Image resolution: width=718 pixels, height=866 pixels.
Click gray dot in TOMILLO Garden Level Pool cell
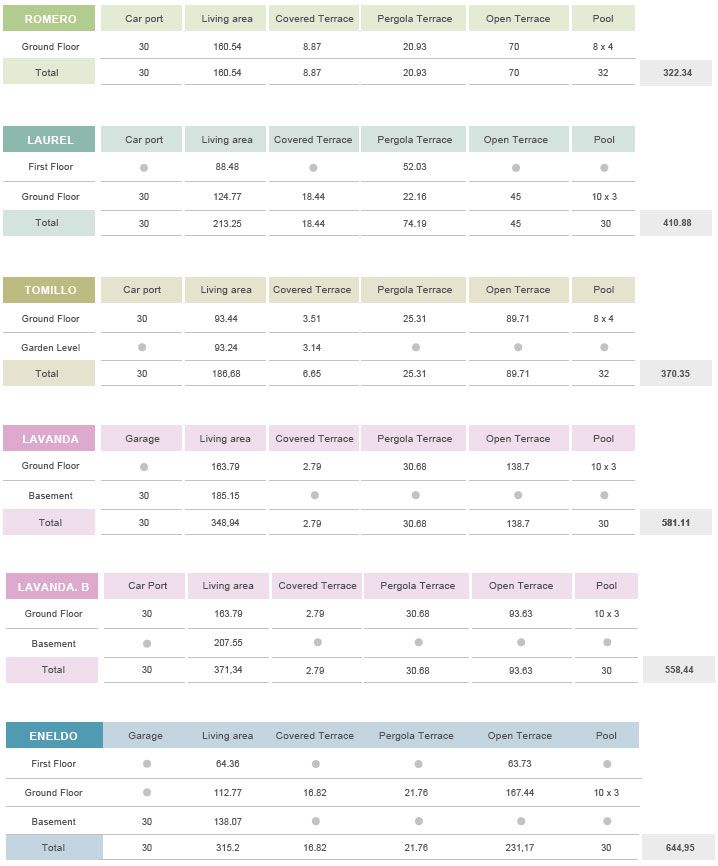(x=604, y=348)
